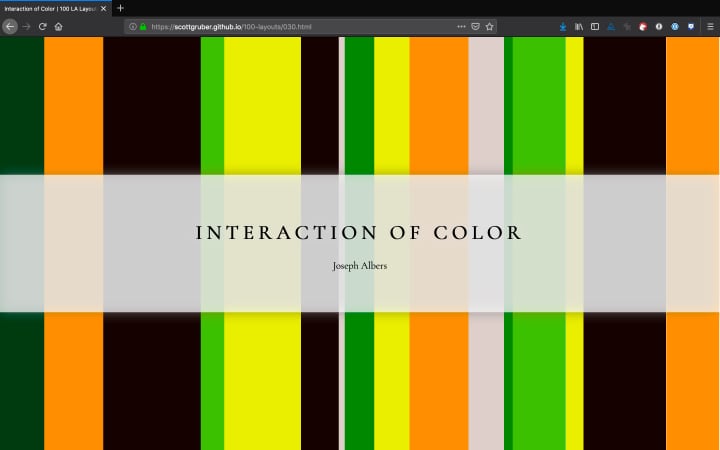Screen dimensions: 720x450
Task: Open a new tab with the plus button
Action: pos(120,8)
